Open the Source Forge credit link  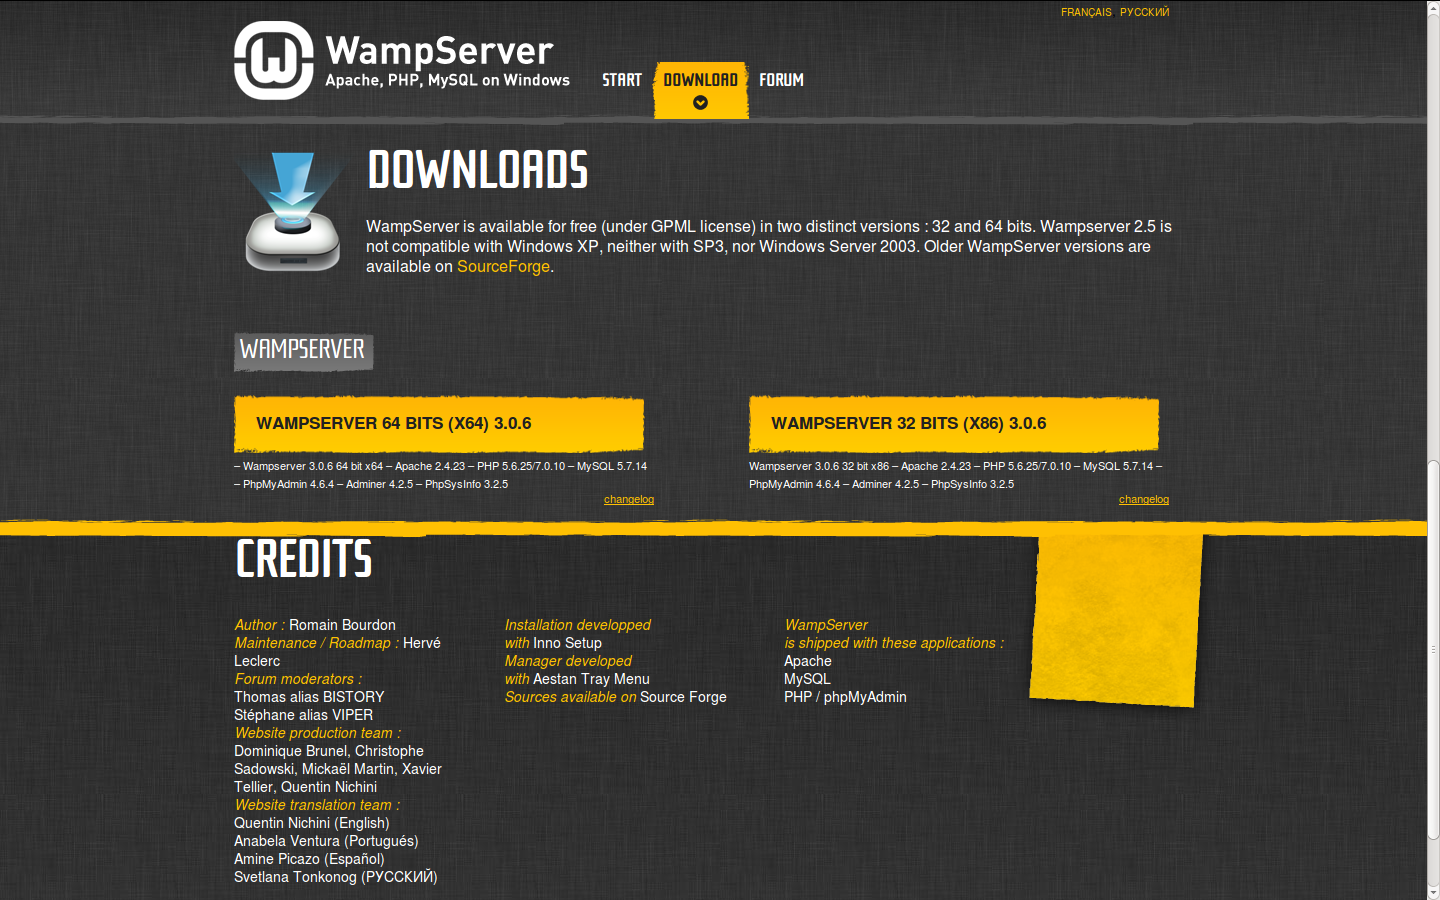(683, 697)
